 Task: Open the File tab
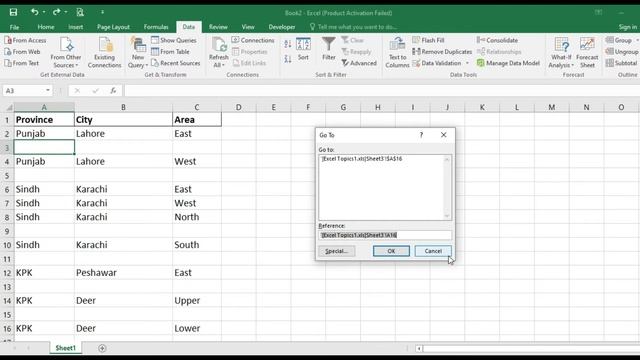point(14,27)
